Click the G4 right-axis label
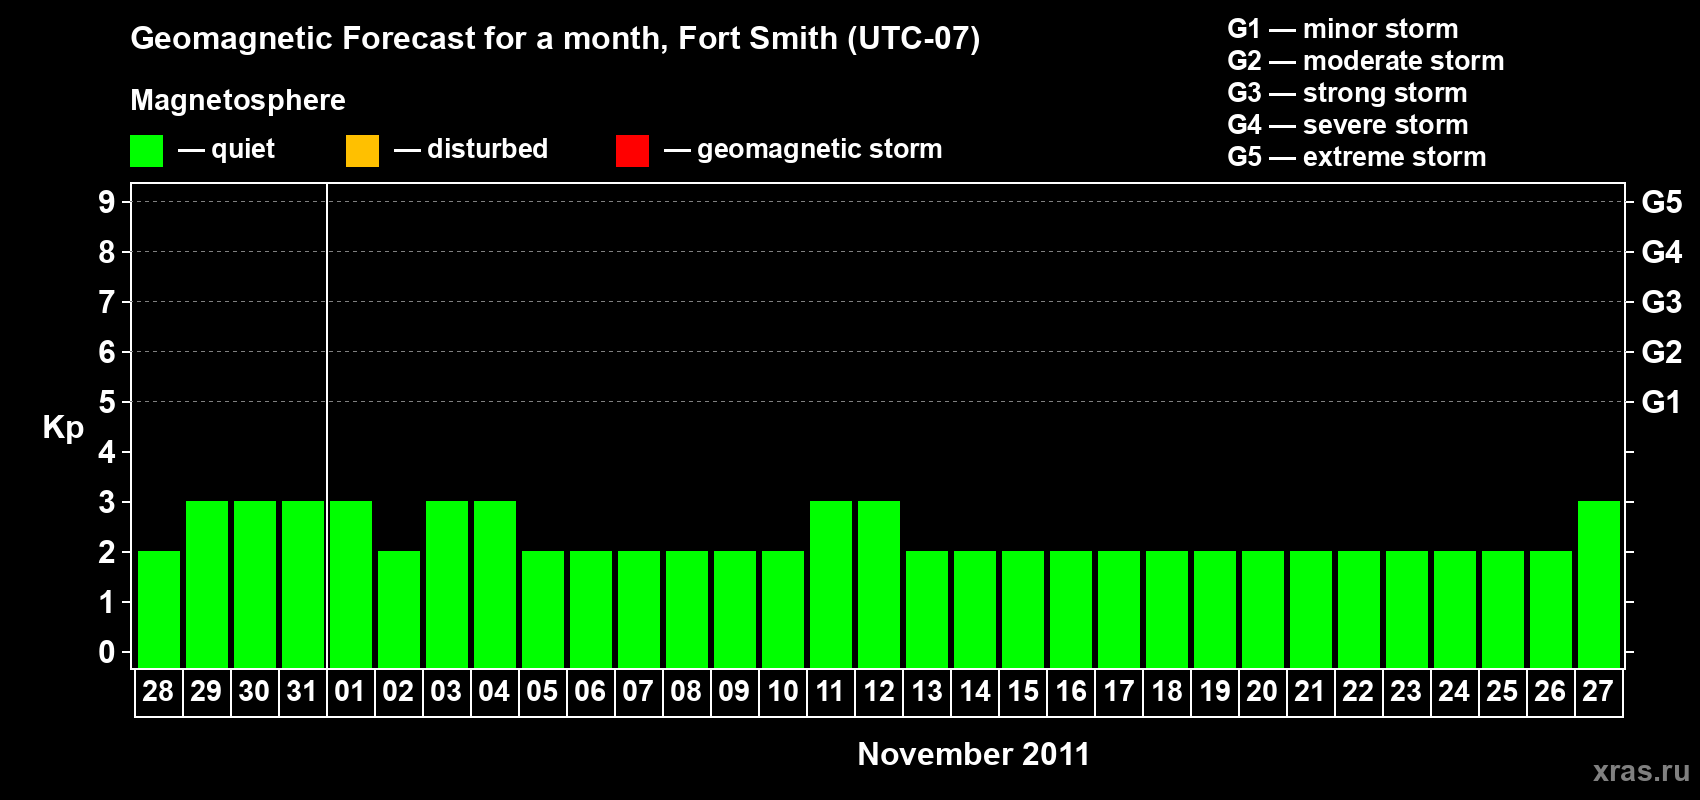The height and width of the screenshot is (800, 1700). tap(1662, 252)
